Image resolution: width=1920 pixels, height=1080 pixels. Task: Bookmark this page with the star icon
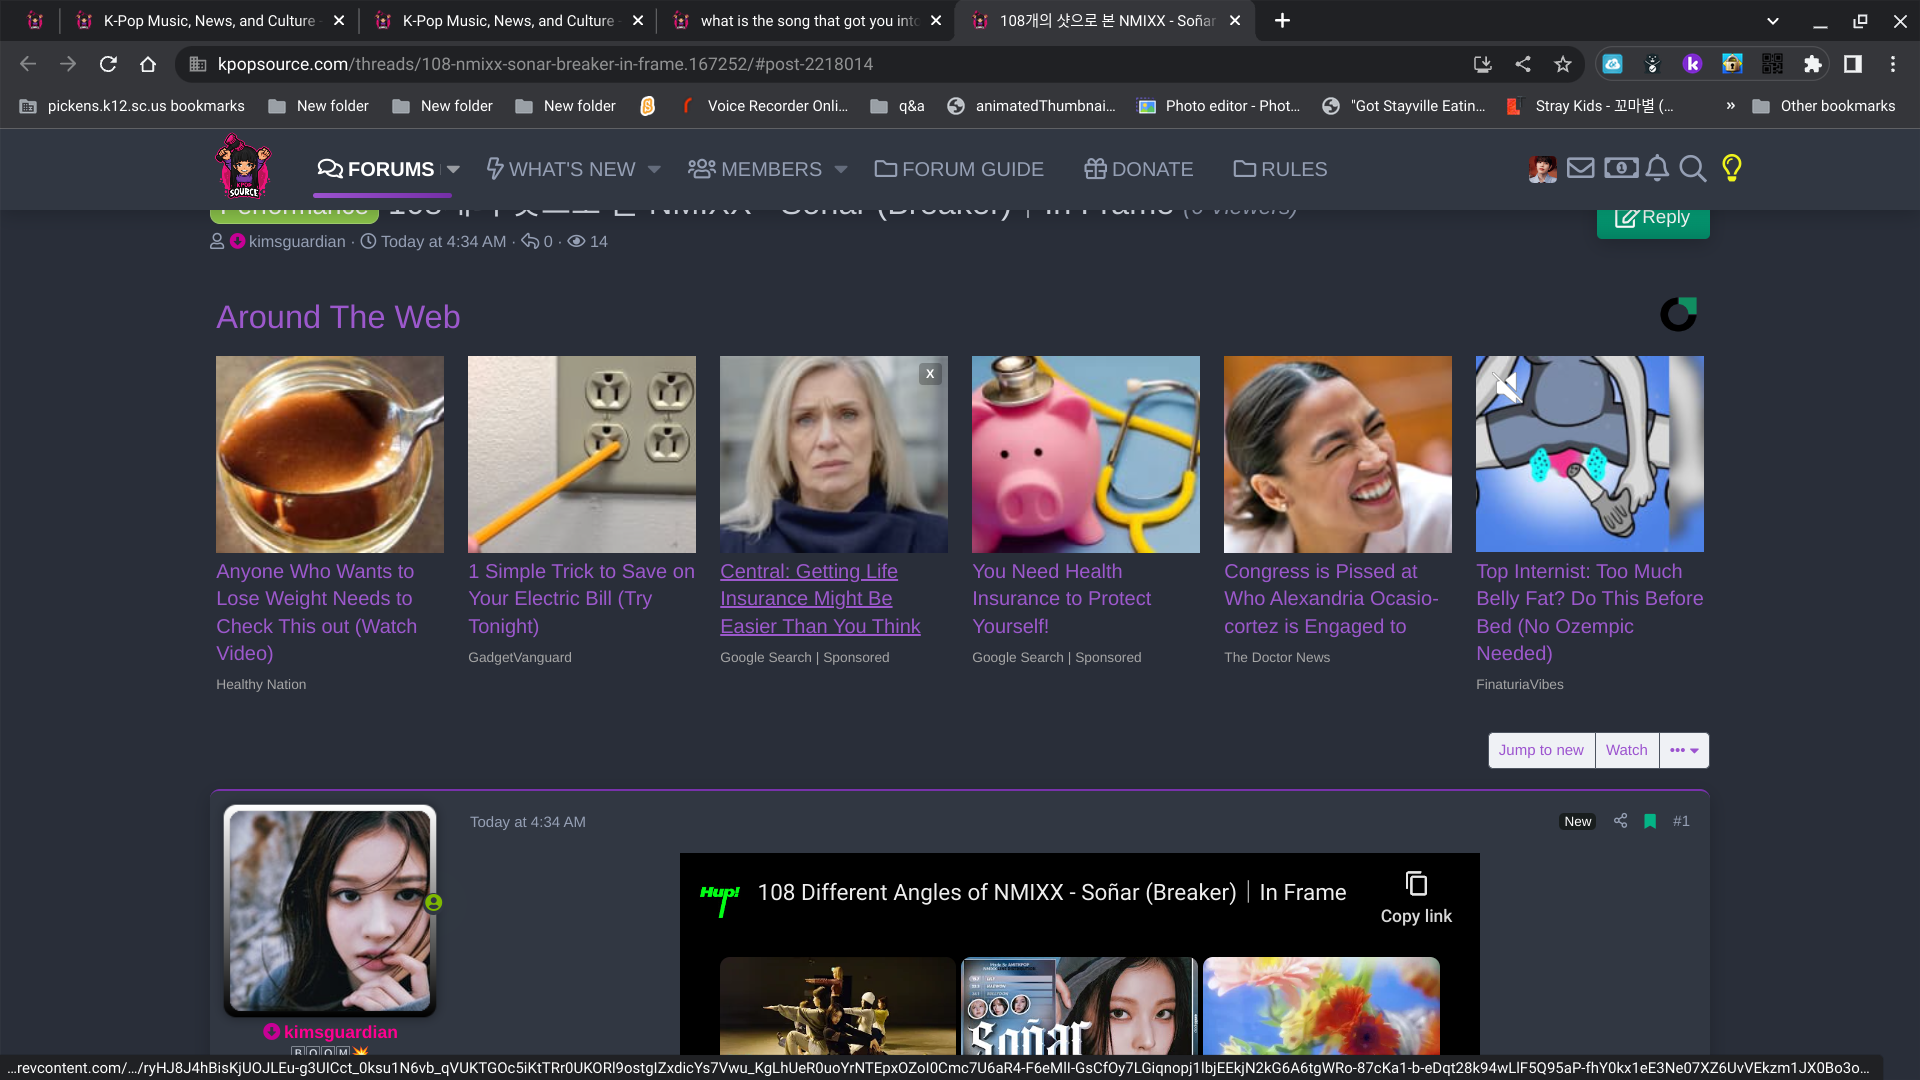tap(1563, 64)
